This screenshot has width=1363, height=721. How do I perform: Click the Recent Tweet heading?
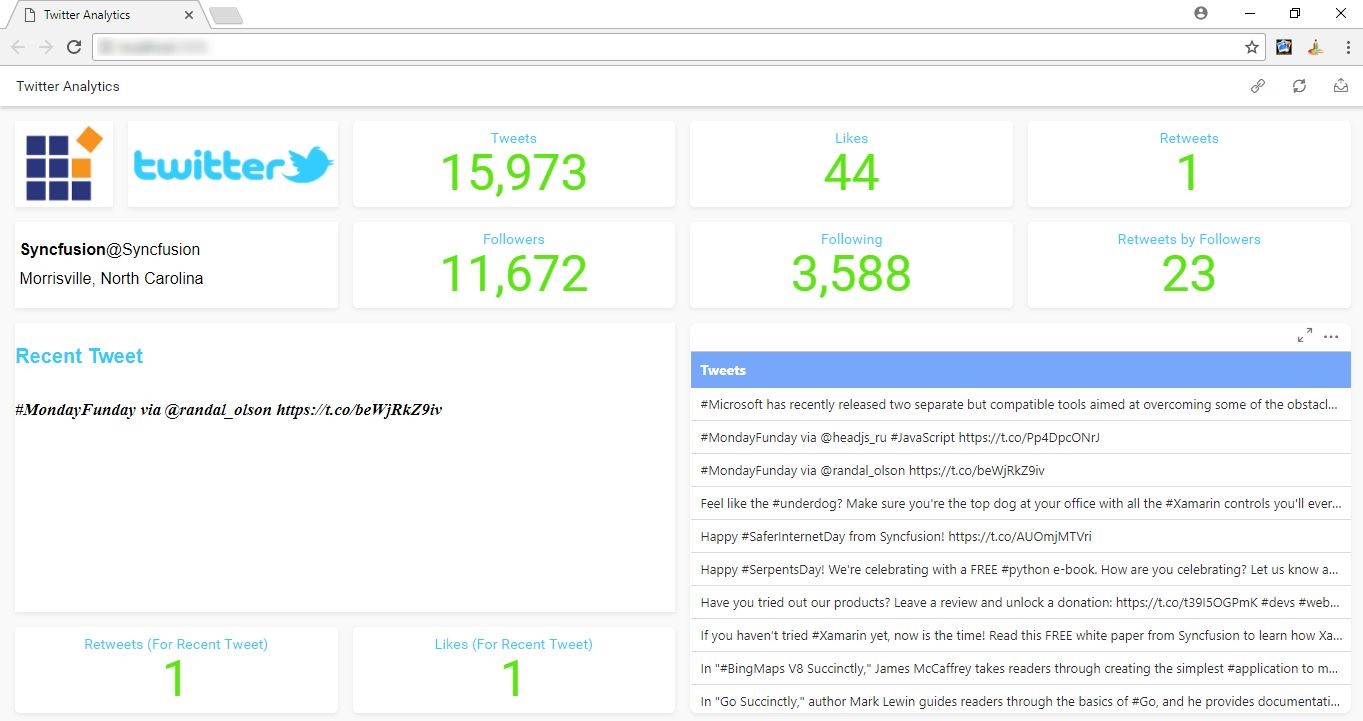(x=79, y=356)
